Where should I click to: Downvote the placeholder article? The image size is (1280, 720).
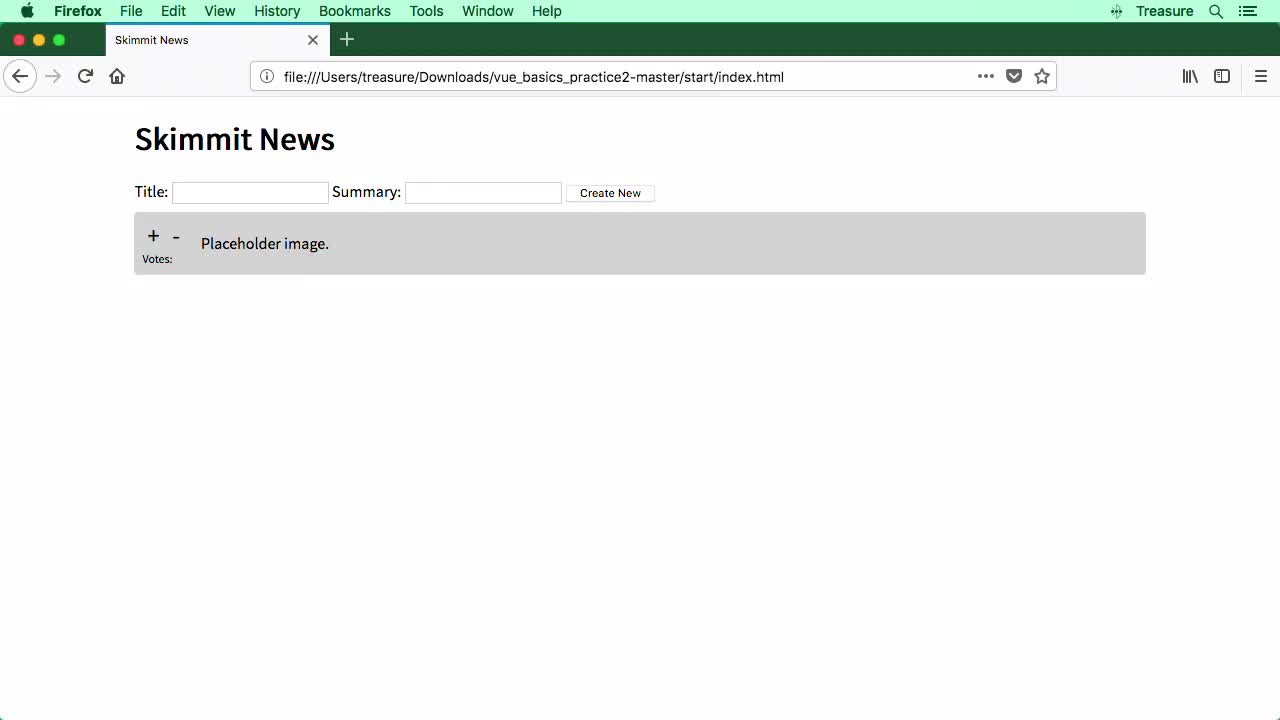[x=176, y=237]
